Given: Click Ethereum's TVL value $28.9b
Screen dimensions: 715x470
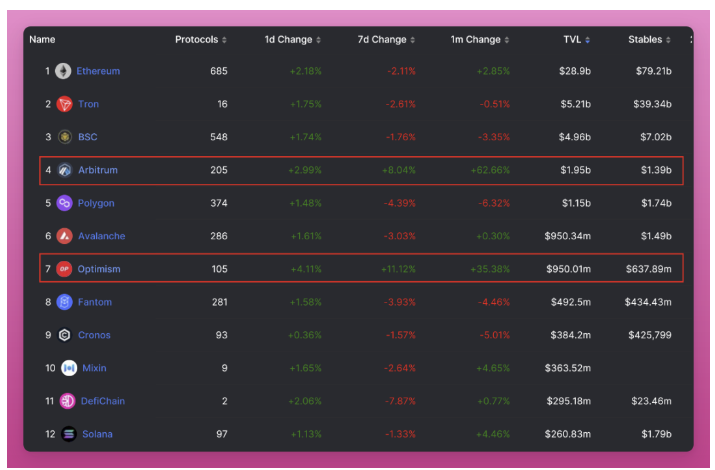Looking at the screenshot, I should [x=575, y=71].
